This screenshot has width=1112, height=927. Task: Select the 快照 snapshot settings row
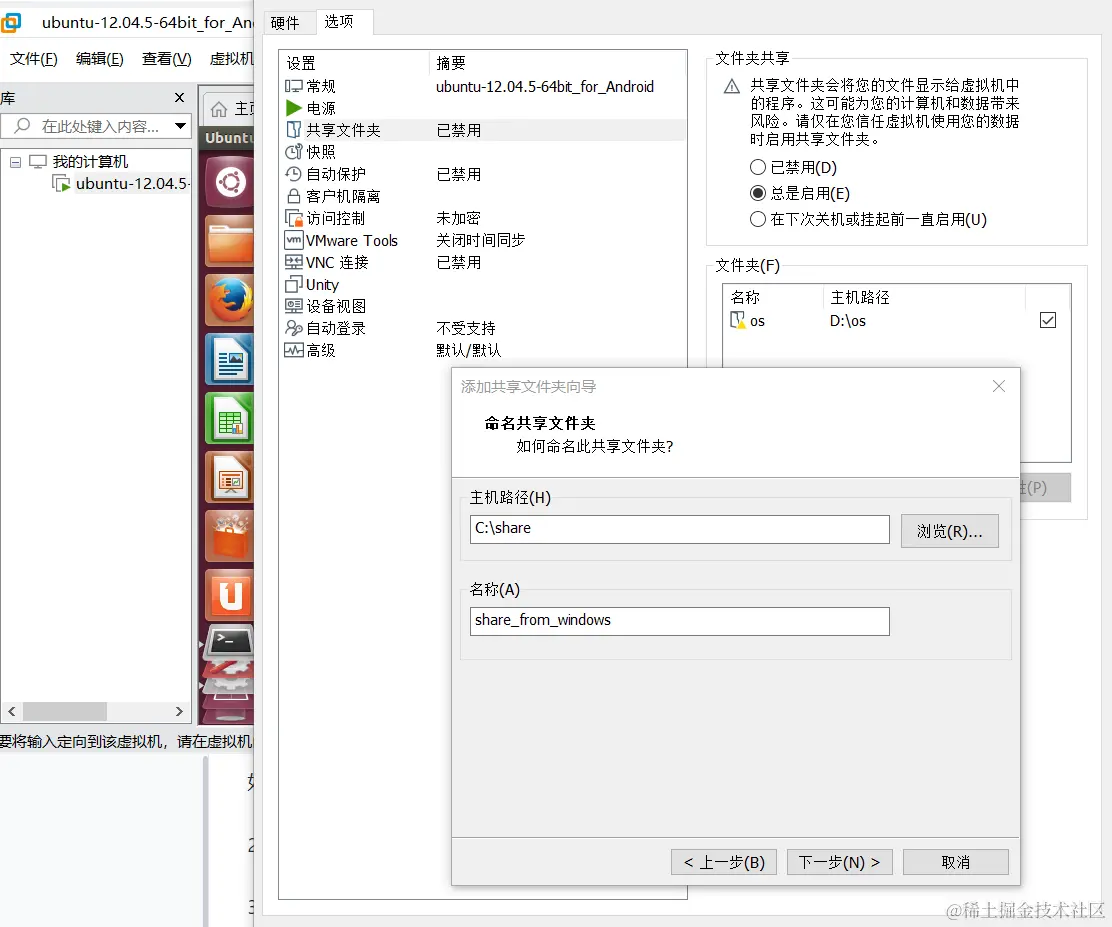click(483, 152)
